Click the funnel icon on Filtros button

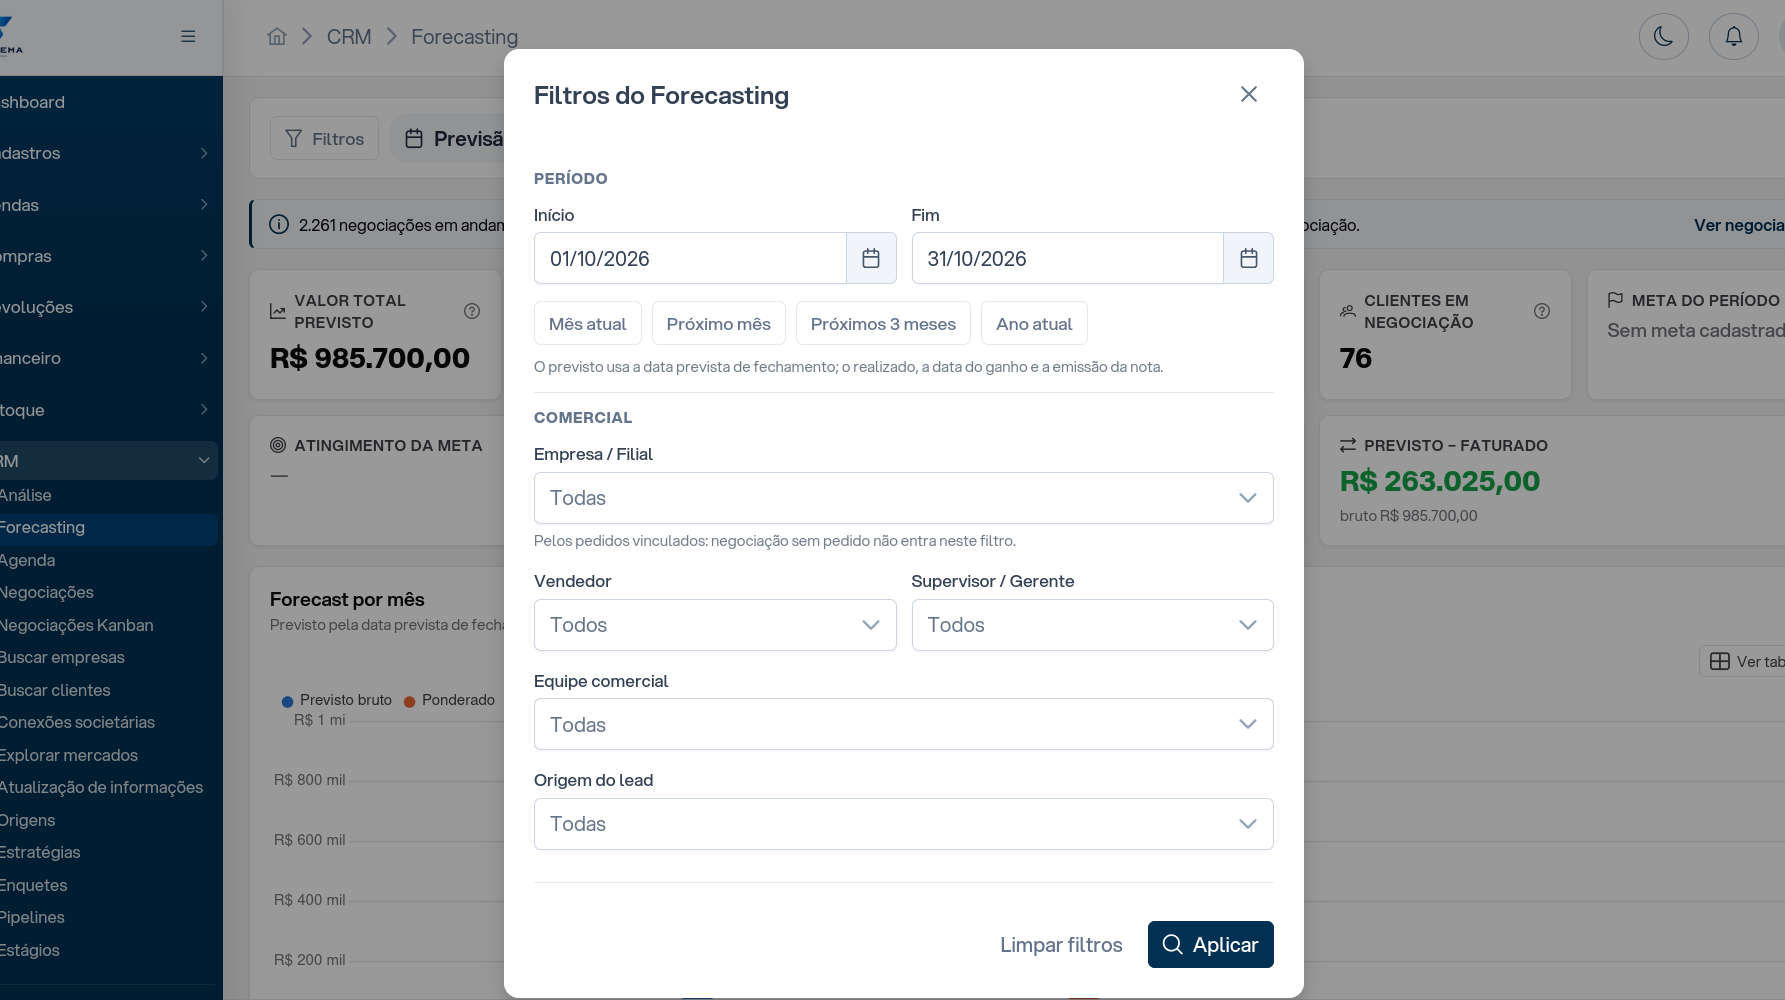pyautogui.click(x=293, y=138)
